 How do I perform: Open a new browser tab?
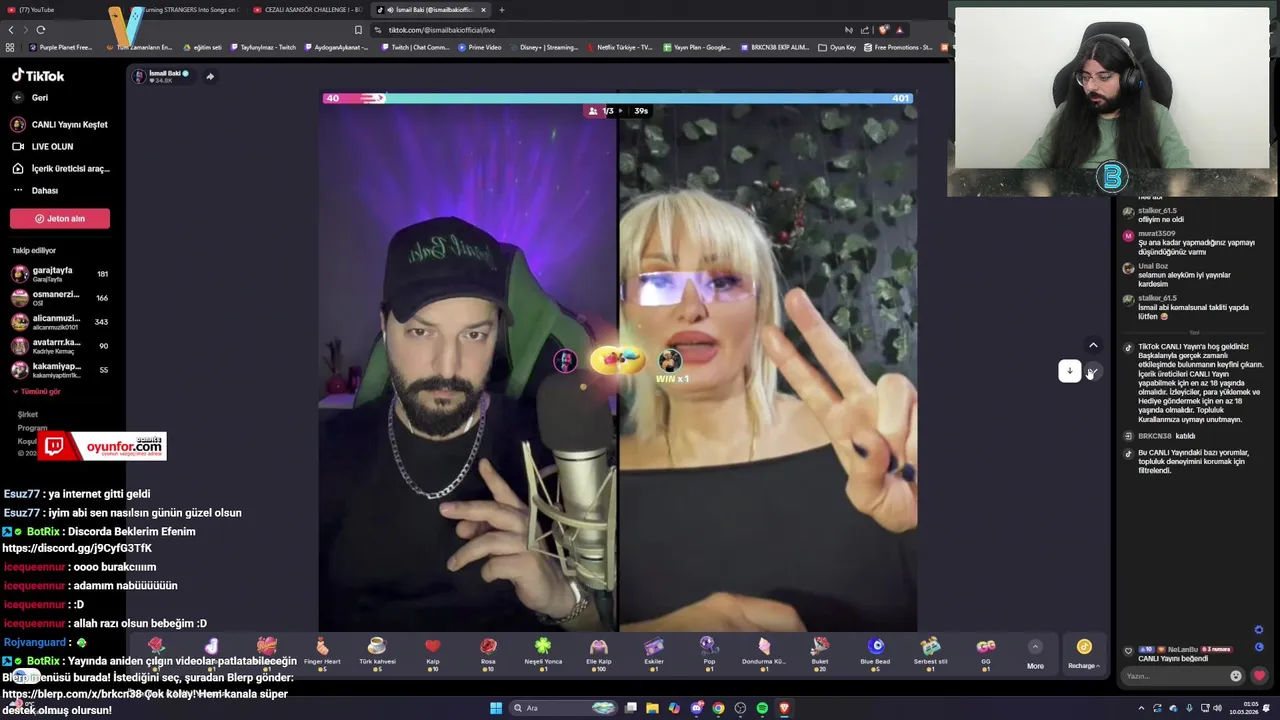[x=502, y=10]
